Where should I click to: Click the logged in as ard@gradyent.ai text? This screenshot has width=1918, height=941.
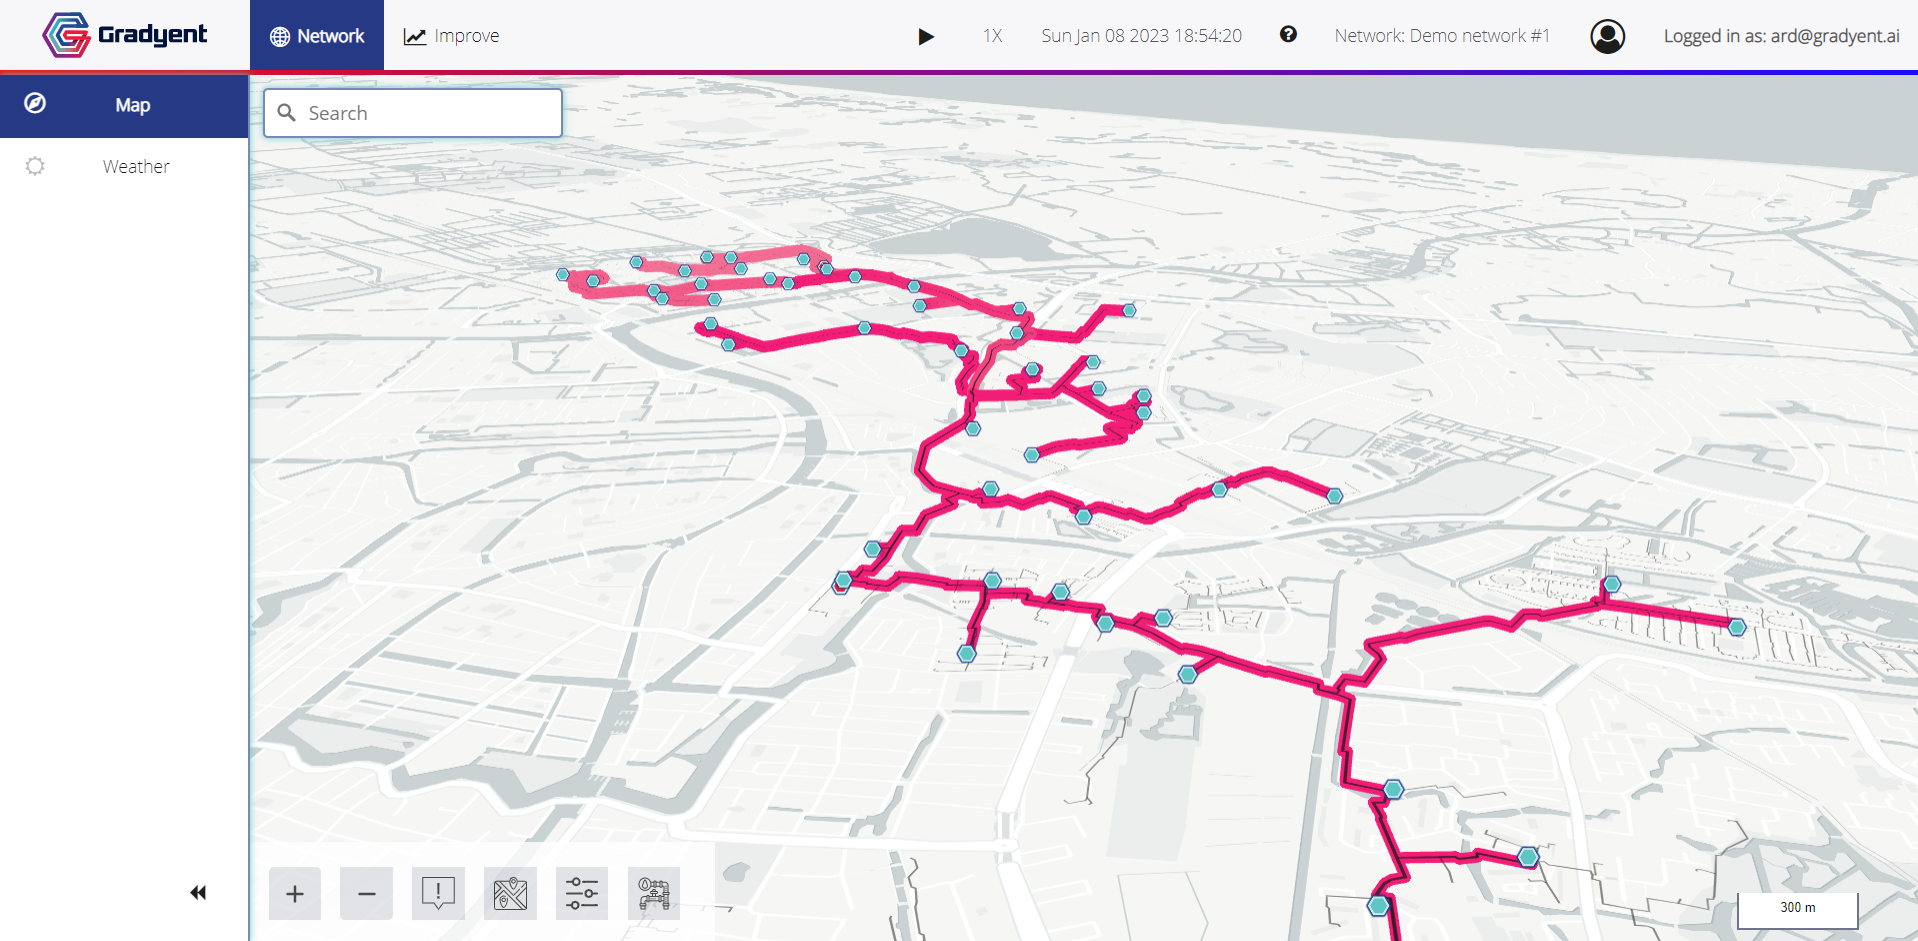coord(1781,36)
